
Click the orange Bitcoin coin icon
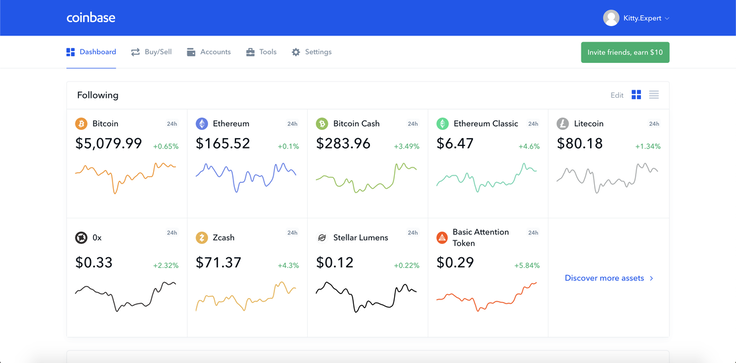coord(81,124)
